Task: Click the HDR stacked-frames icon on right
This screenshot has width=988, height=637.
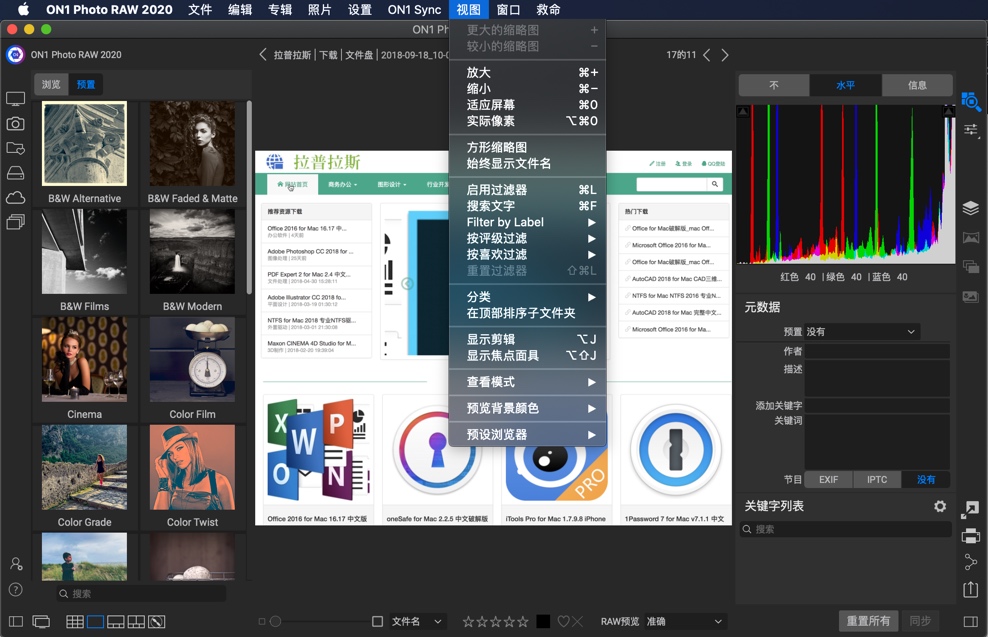Action: (x=971, y=267)
